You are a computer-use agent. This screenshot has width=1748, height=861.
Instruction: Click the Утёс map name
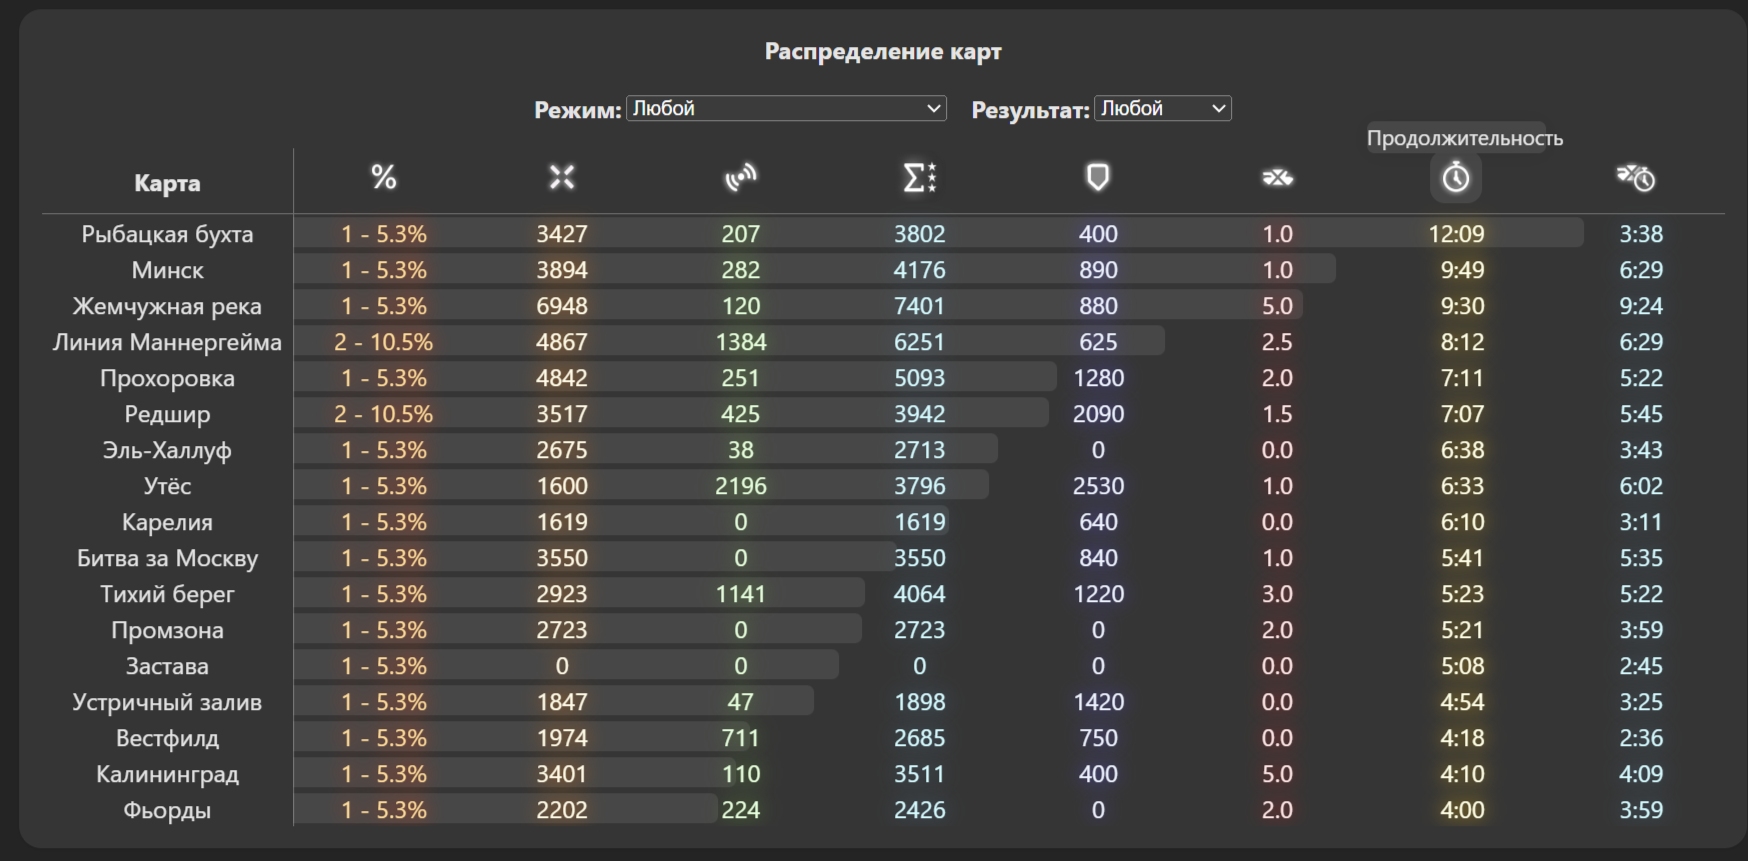[167, 486]
